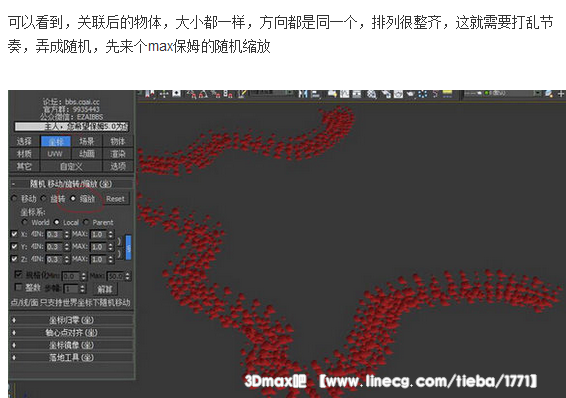Viewport: 566px width, 398px height.
Task: Collapse the 随机 移动/旋转/缩放 rollout
Action: [71, 184]
